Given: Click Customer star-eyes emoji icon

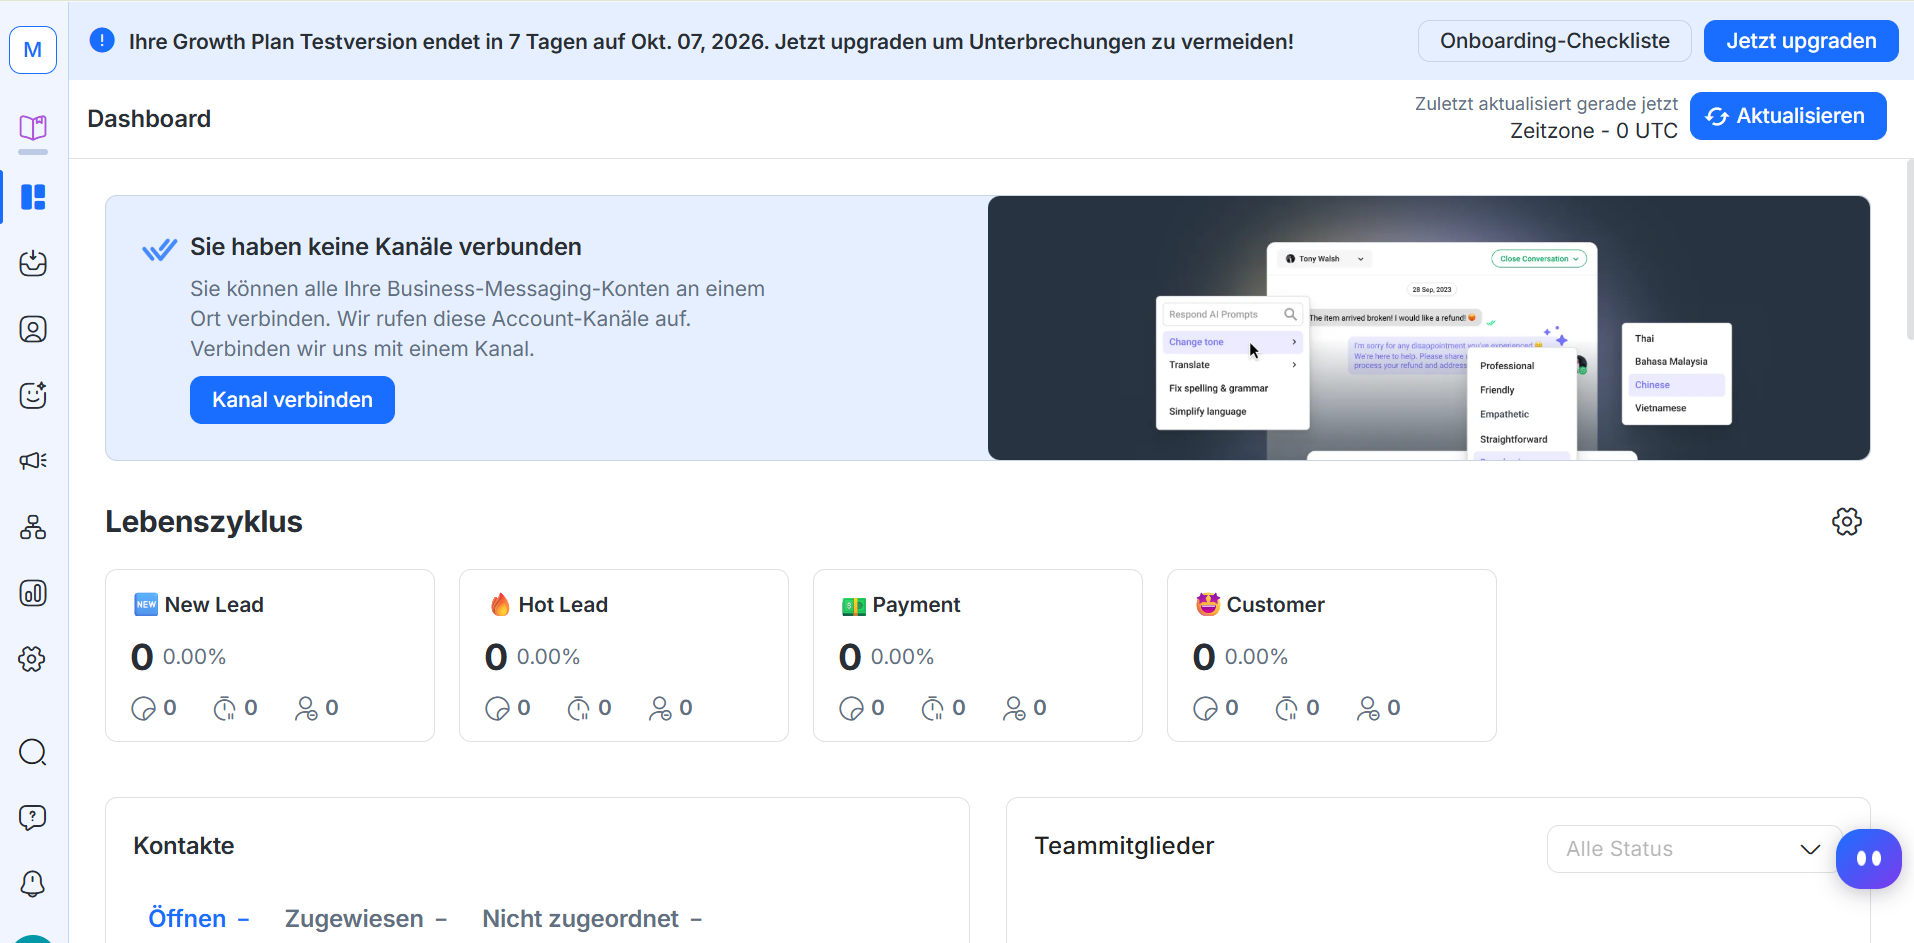Looking at the screenshot, I should pyautogui.click(x=1208, y=604).
